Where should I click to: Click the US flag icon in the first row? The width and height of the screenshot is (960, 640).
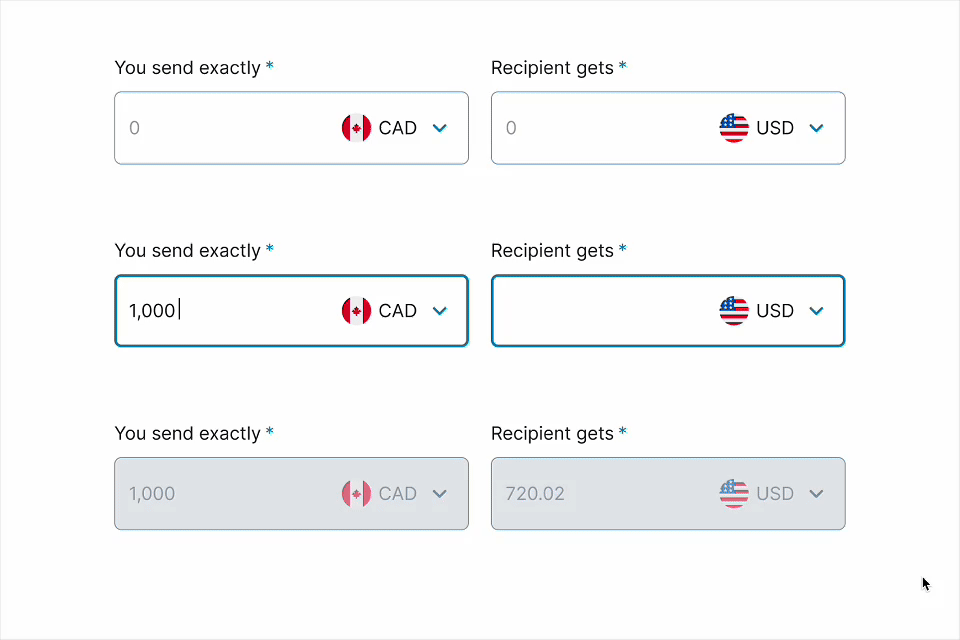pyautogui.click(x=734, y=128)
